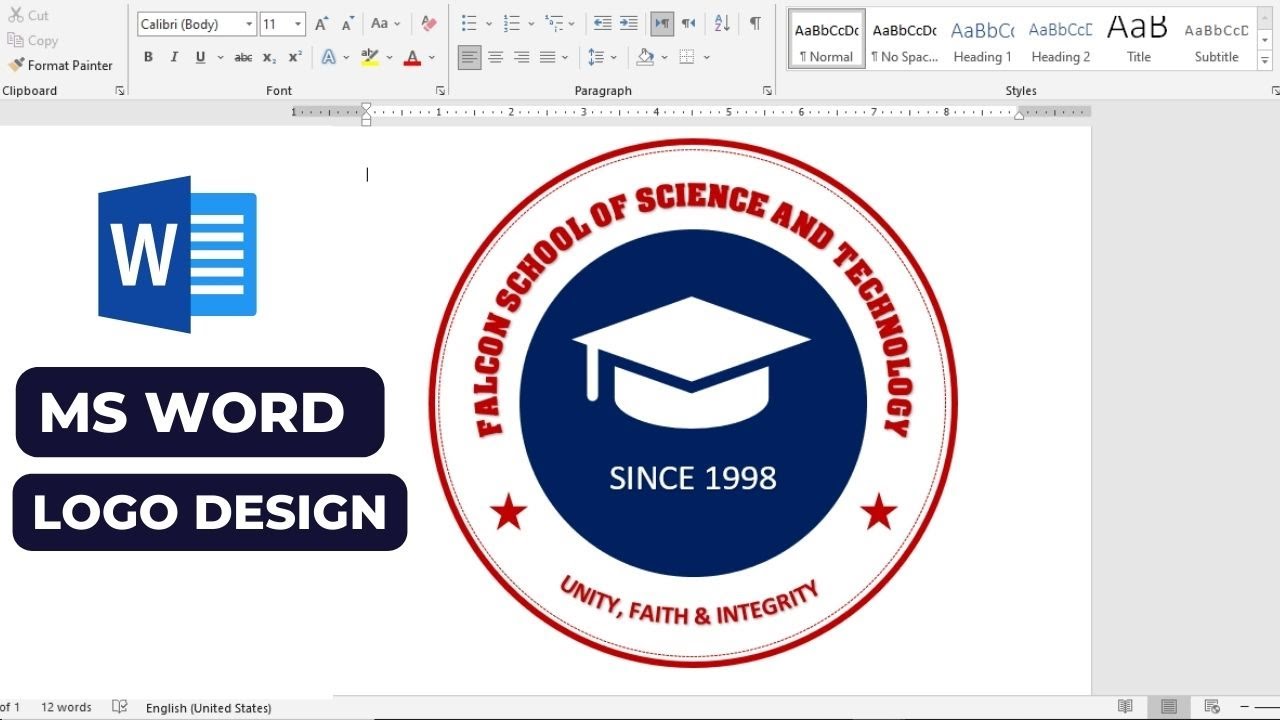Clear all formatting with eraser icon
Screen dimensions: 1280x720
tap(429, 24)
